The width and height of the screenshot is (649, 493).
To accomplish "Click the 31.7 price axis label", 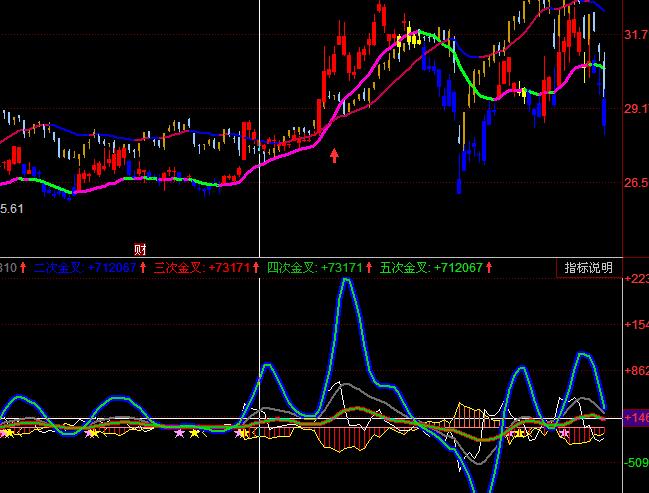I will pos(635,35).
